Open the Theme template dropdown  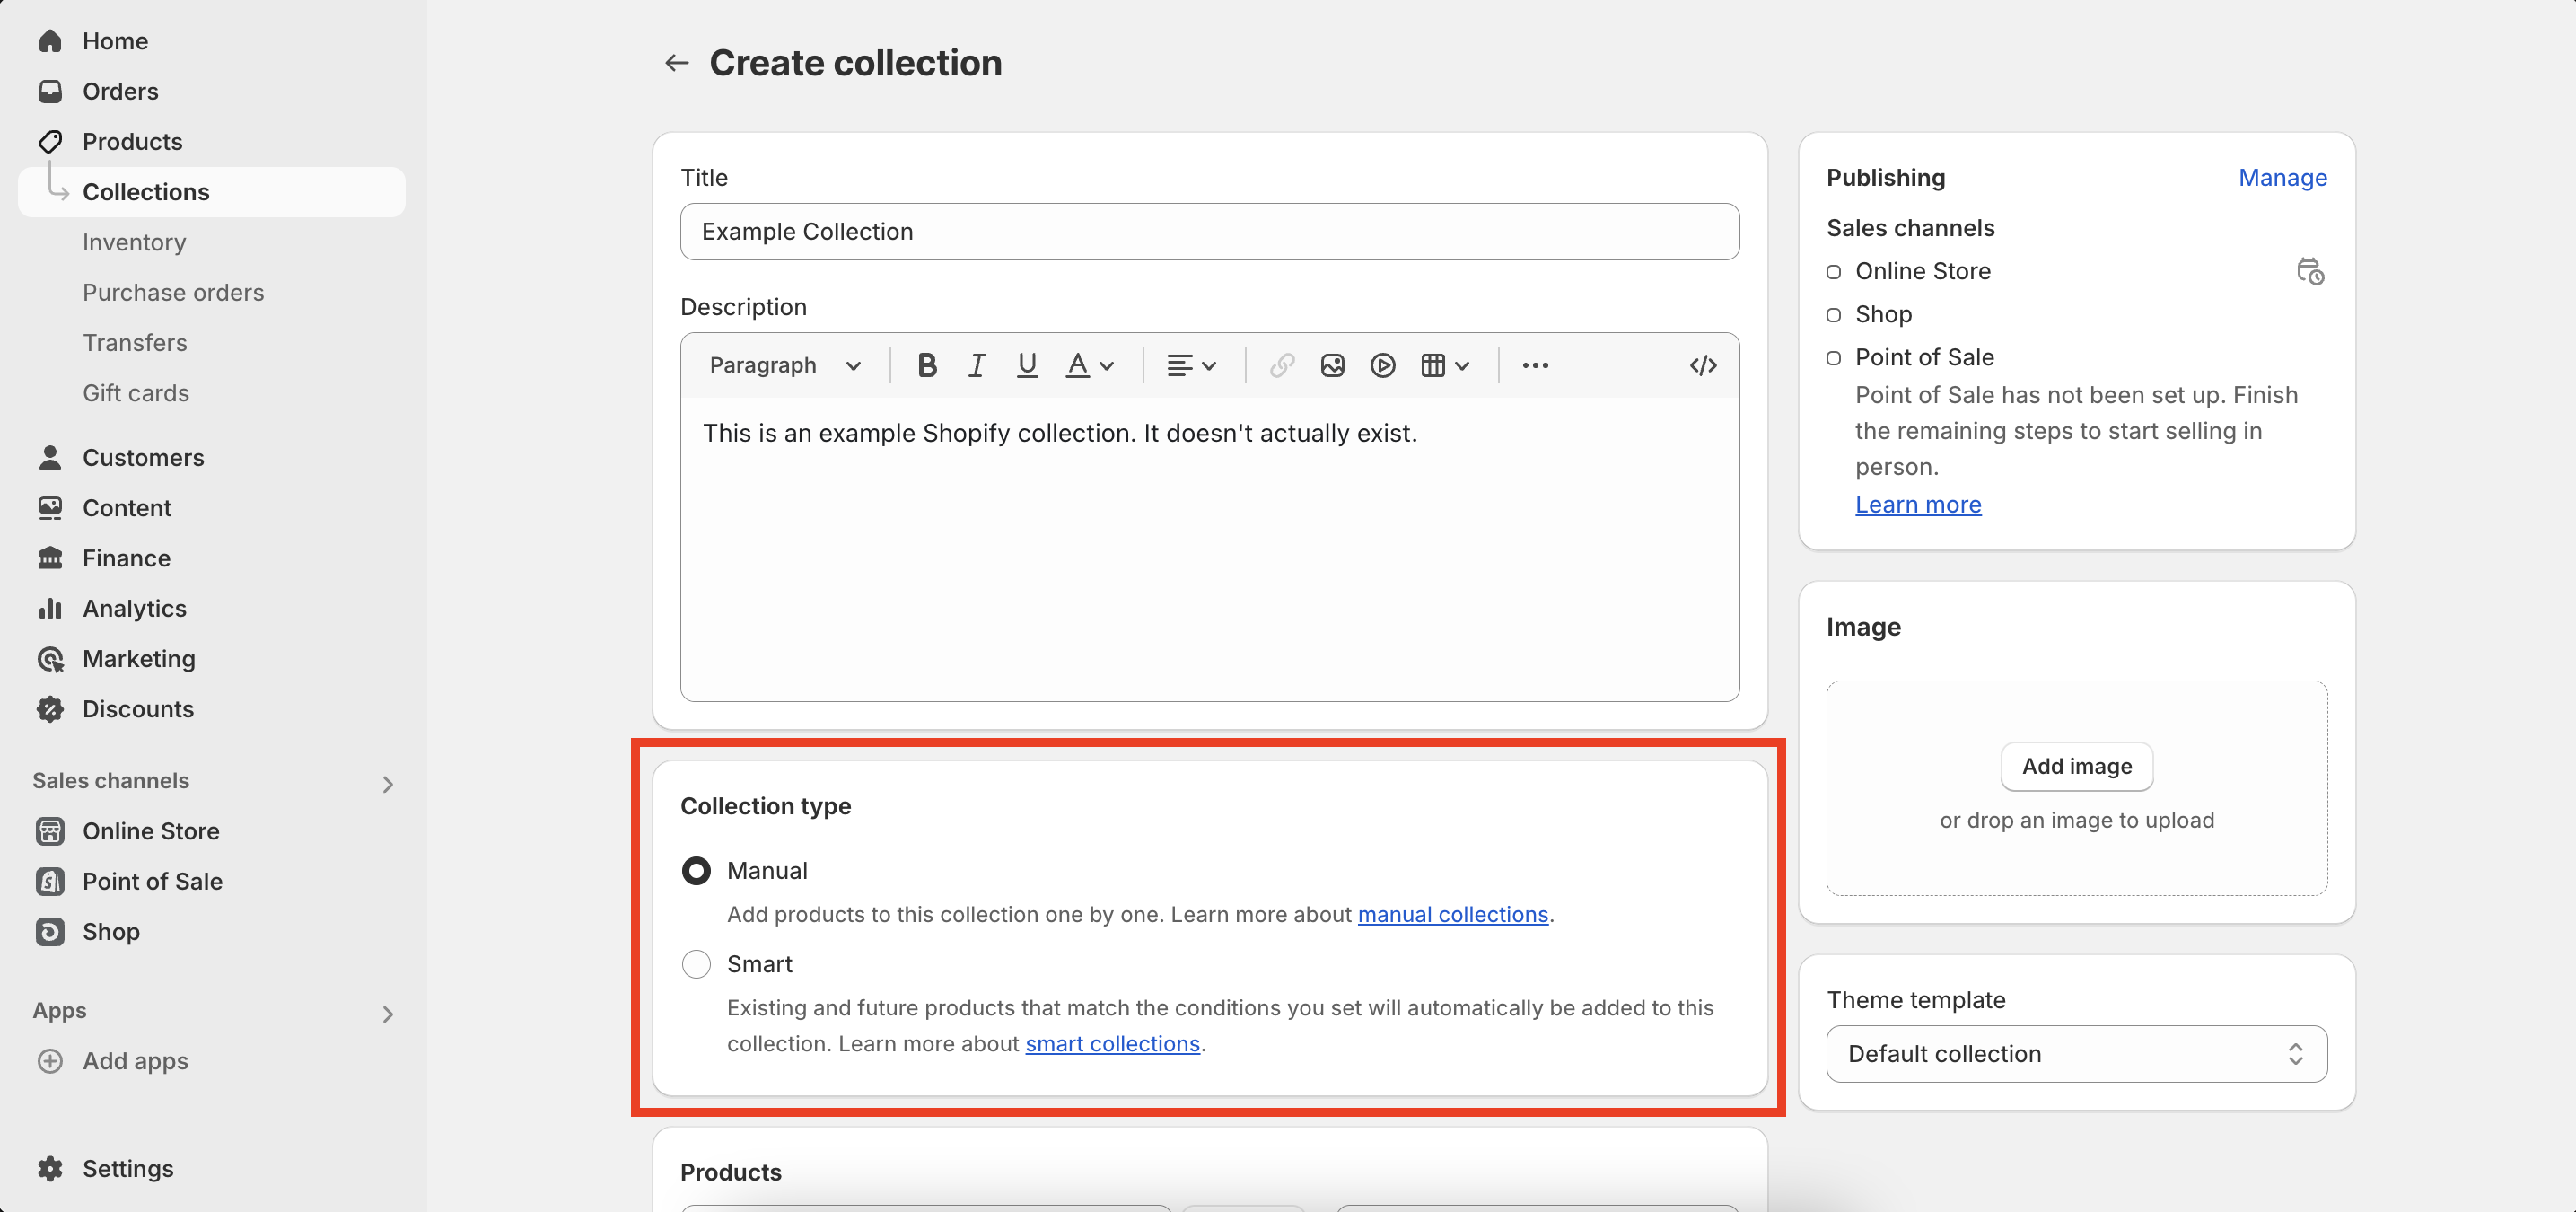2076,1054
